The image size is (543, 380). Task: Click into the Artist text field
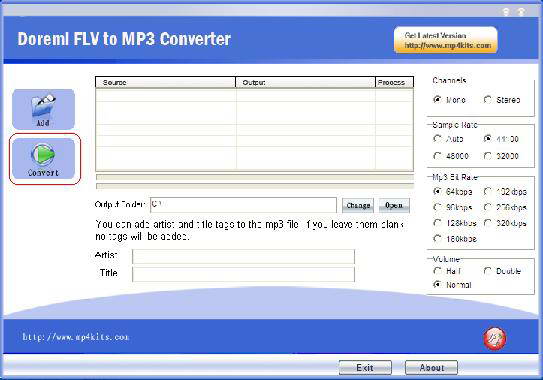[243, 256]
